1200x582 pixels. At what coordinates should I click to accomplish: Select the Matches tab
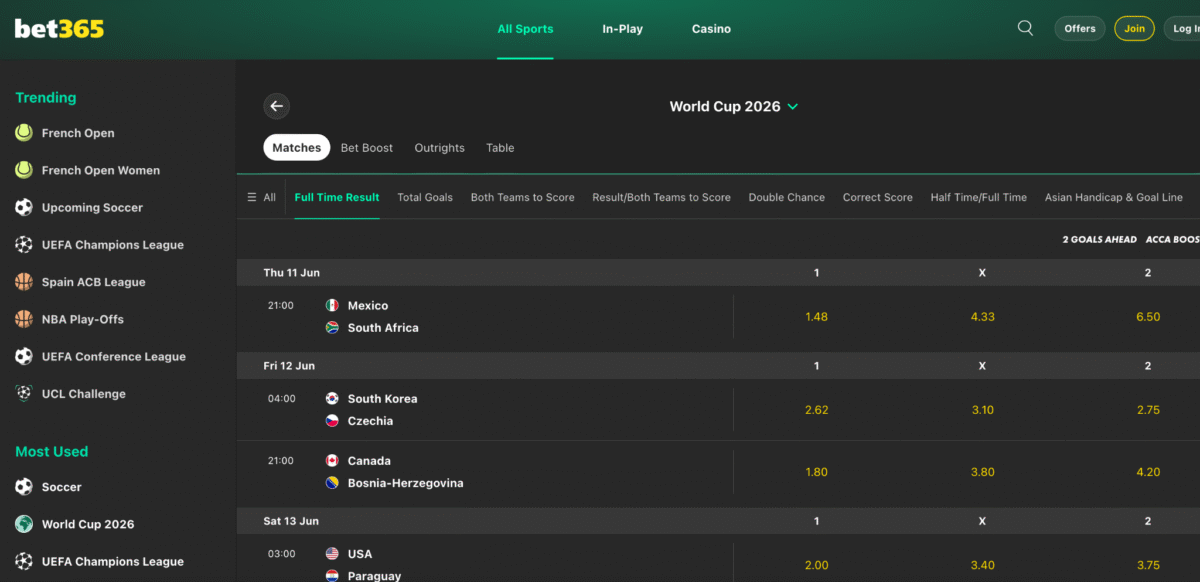tap(297, 147)
